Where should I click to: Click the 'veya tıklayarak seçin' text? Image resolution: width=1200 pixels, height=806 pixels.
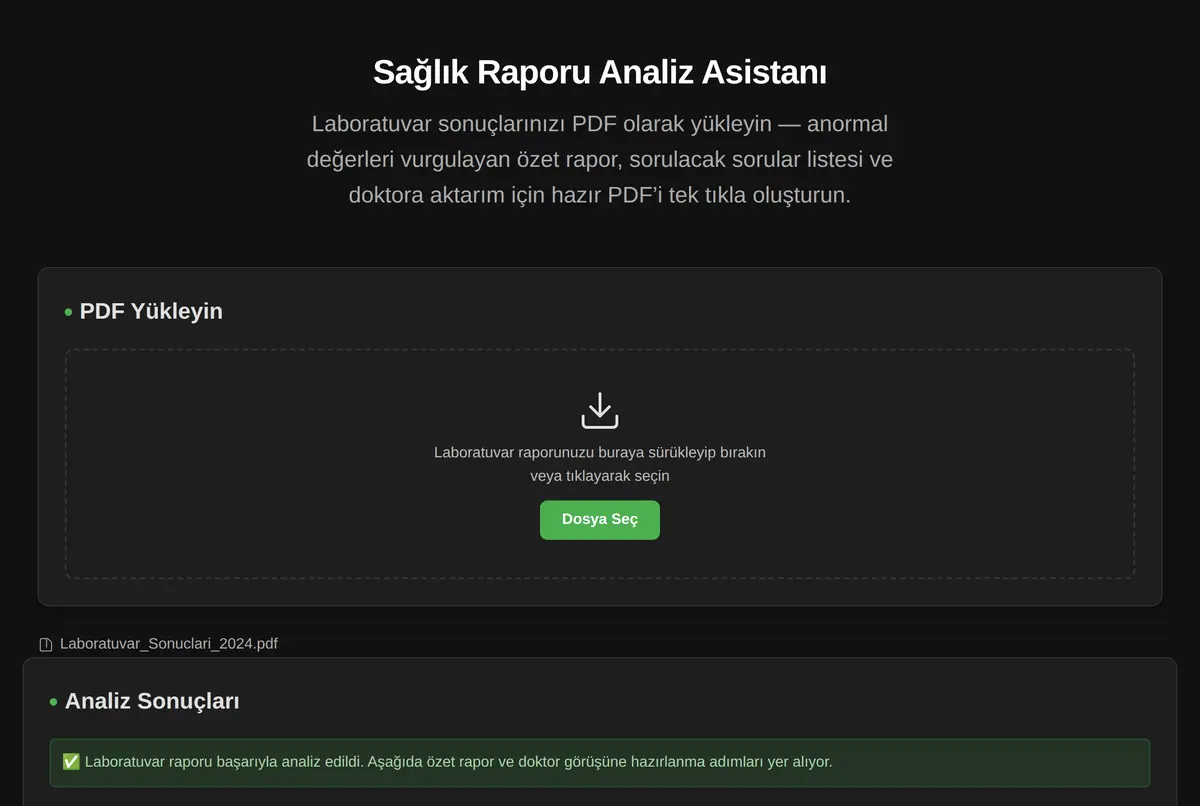pos(600,476)
